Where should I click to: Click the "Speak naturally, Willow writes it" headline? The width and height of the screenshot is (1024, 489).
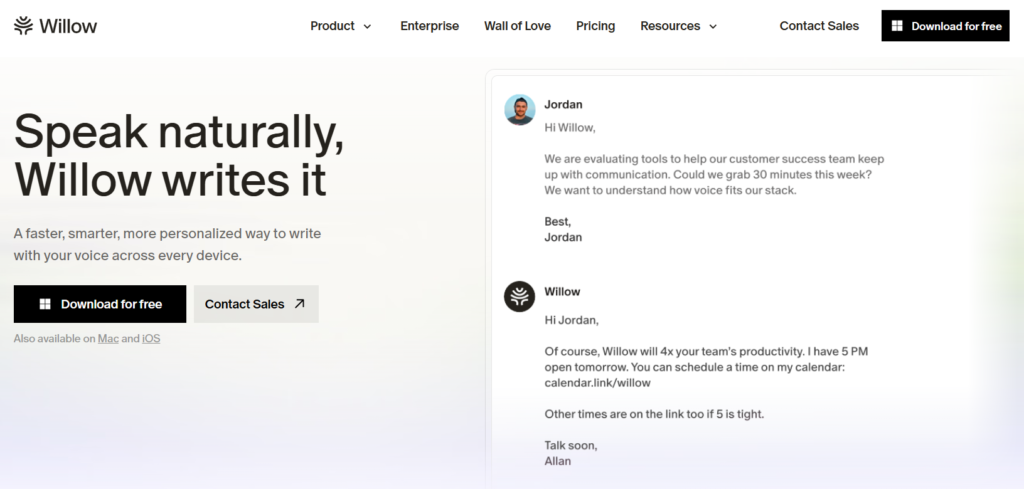[179, 155]
